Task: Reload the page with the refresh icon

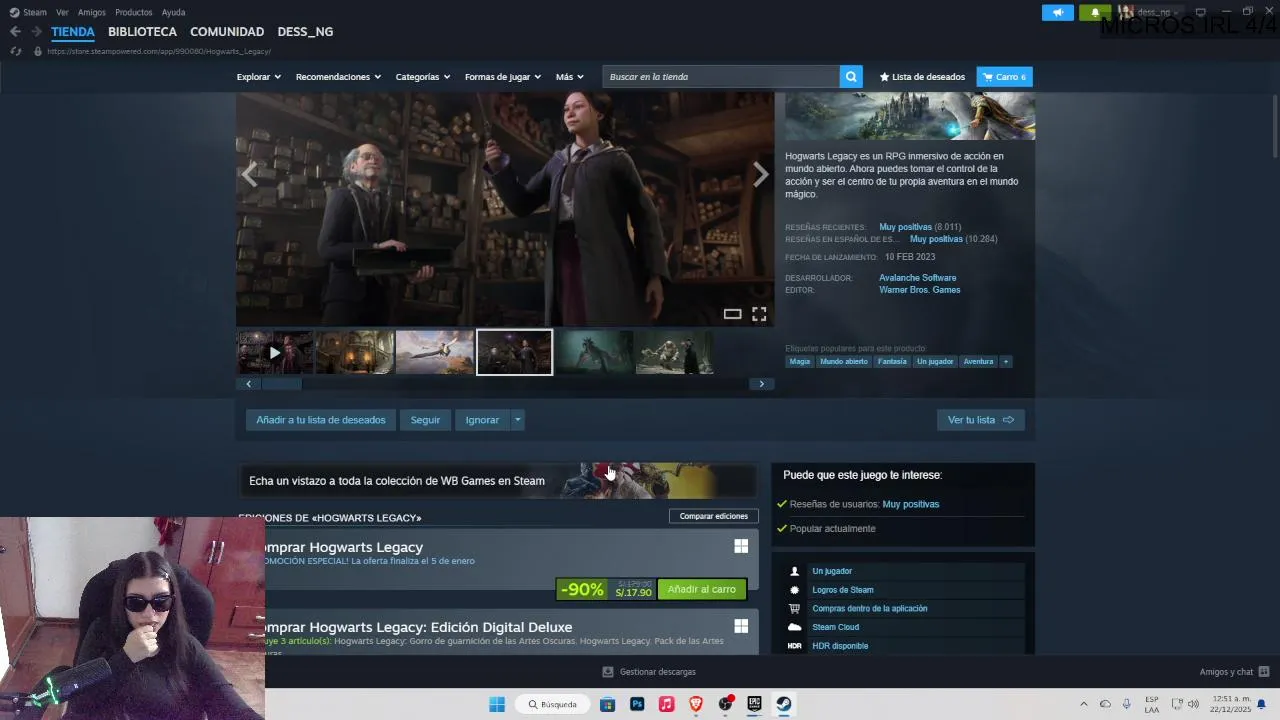Action: point(15,51)
